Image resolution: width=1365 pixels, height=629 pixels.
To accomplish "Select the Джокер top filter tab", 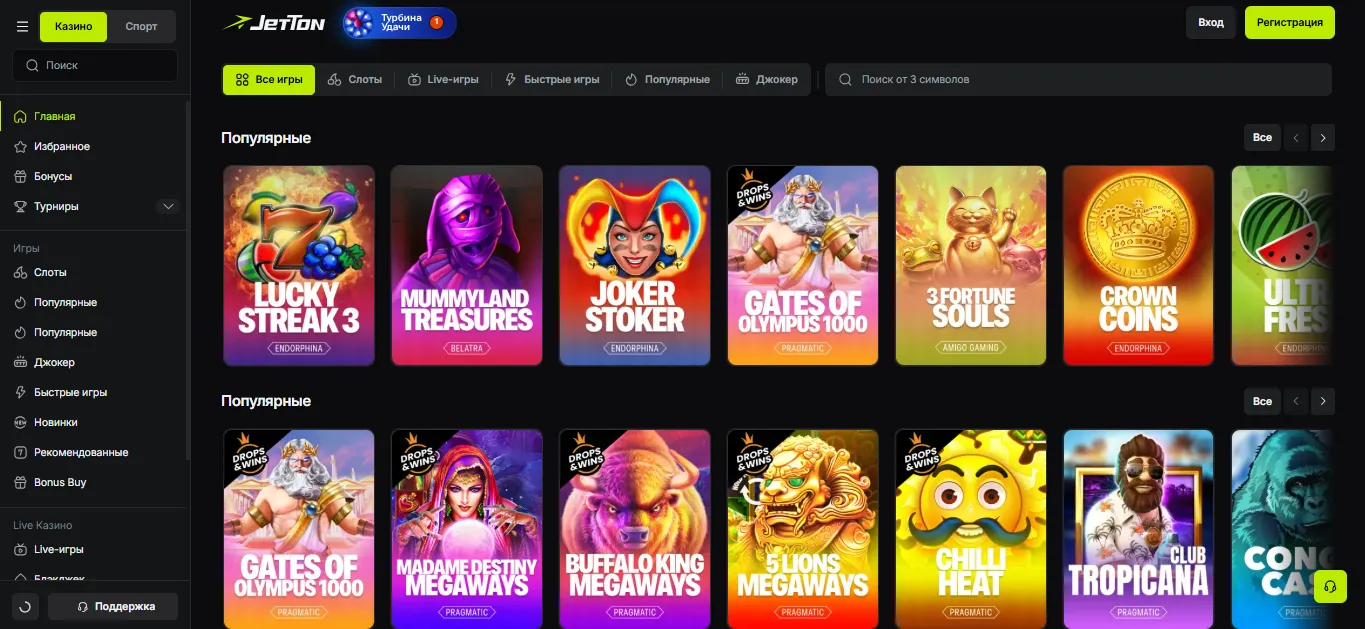I will [x=766, y=80].
